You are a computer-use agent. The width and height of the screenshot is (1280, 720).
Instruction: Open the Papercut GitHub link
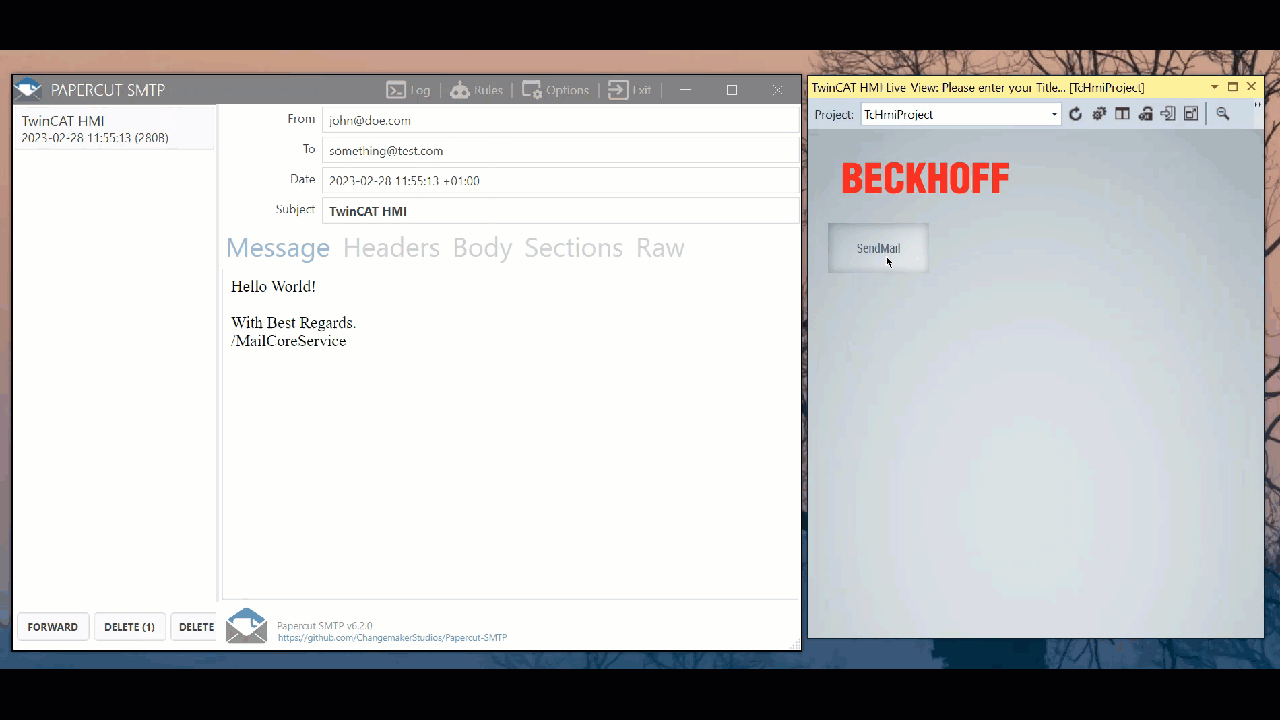[x=392, y=638]
